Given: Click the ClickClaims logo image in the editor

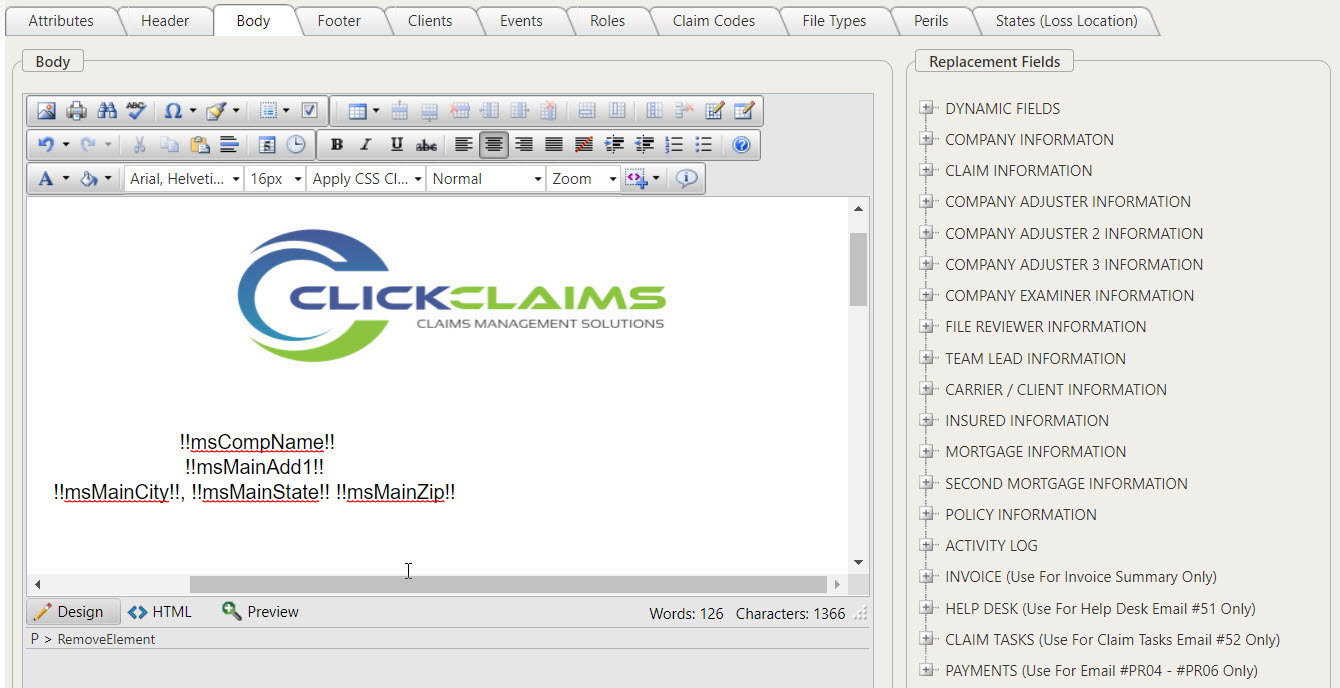Looking at the screenshot, I should click(x=451, y=295).
